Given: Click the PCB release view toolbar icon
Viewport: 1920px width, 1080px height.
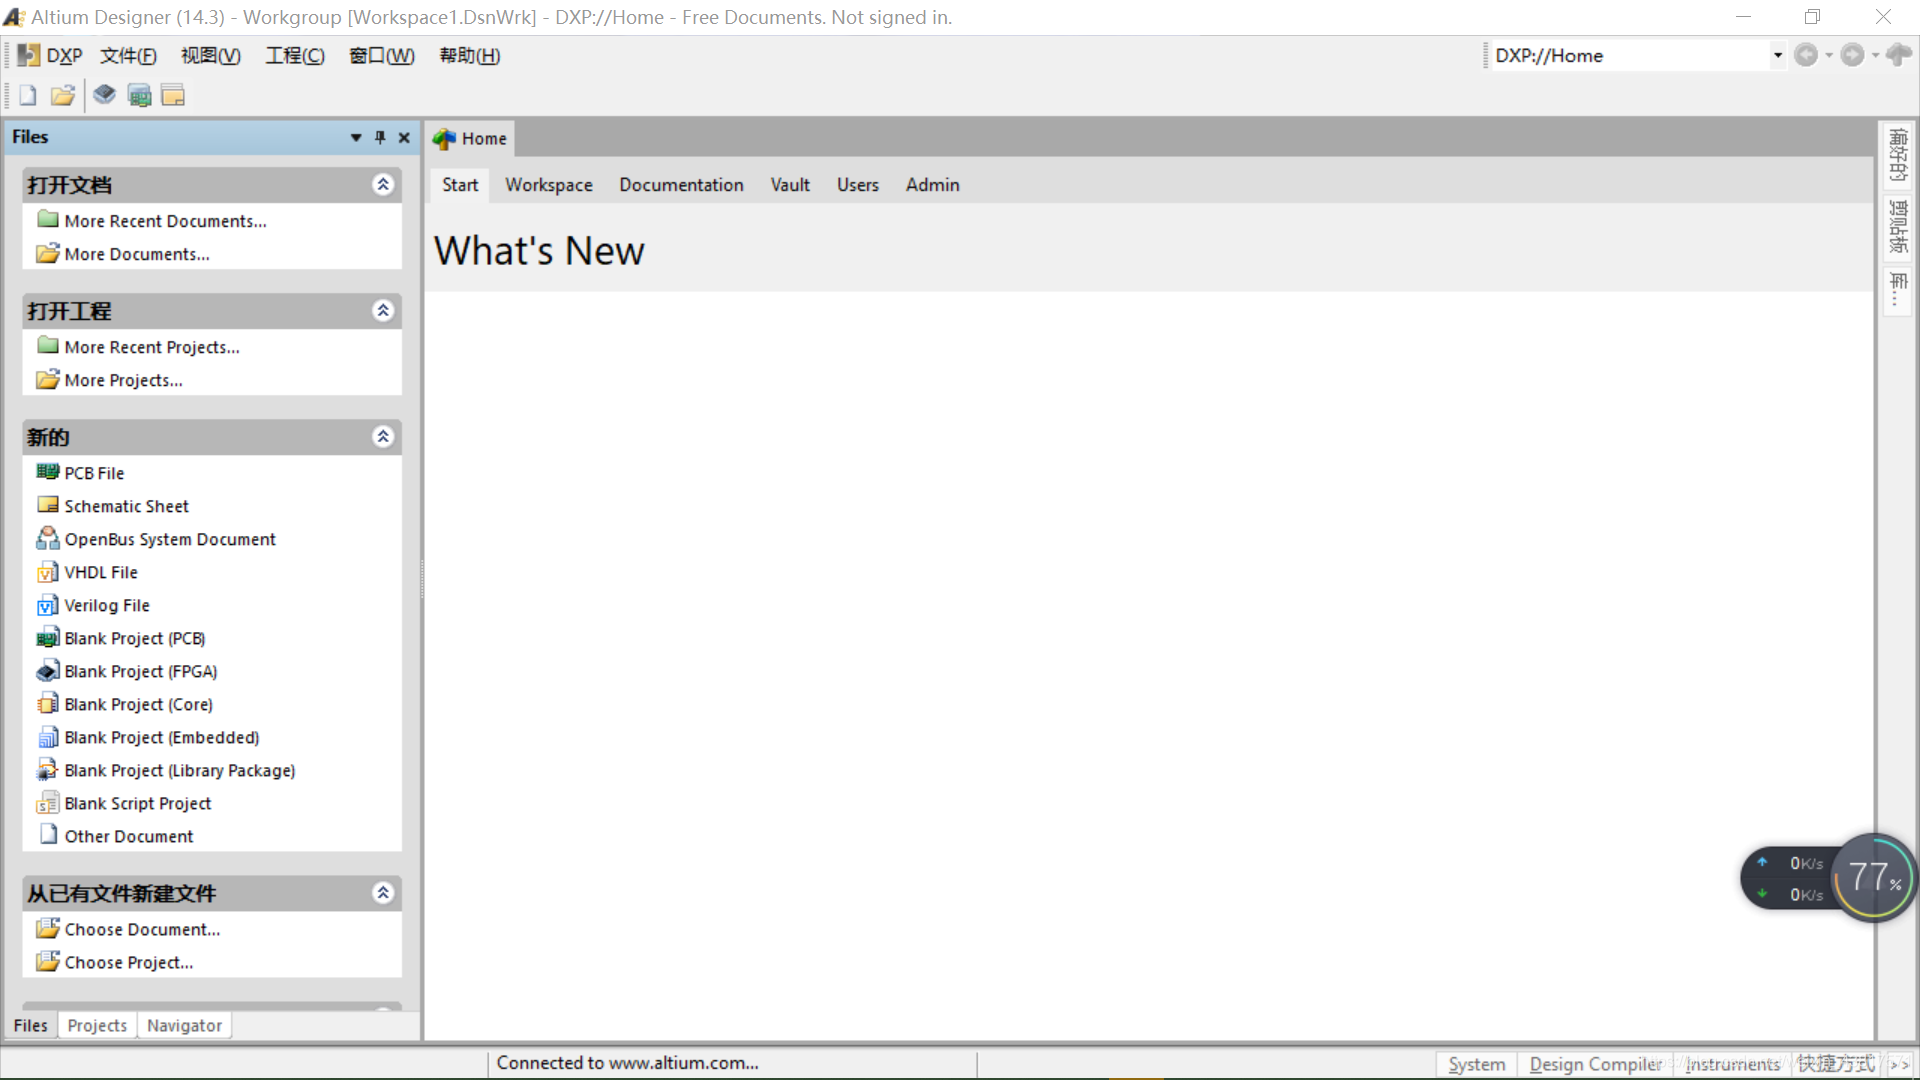Looking at the screenshot, I should (140, 96).
